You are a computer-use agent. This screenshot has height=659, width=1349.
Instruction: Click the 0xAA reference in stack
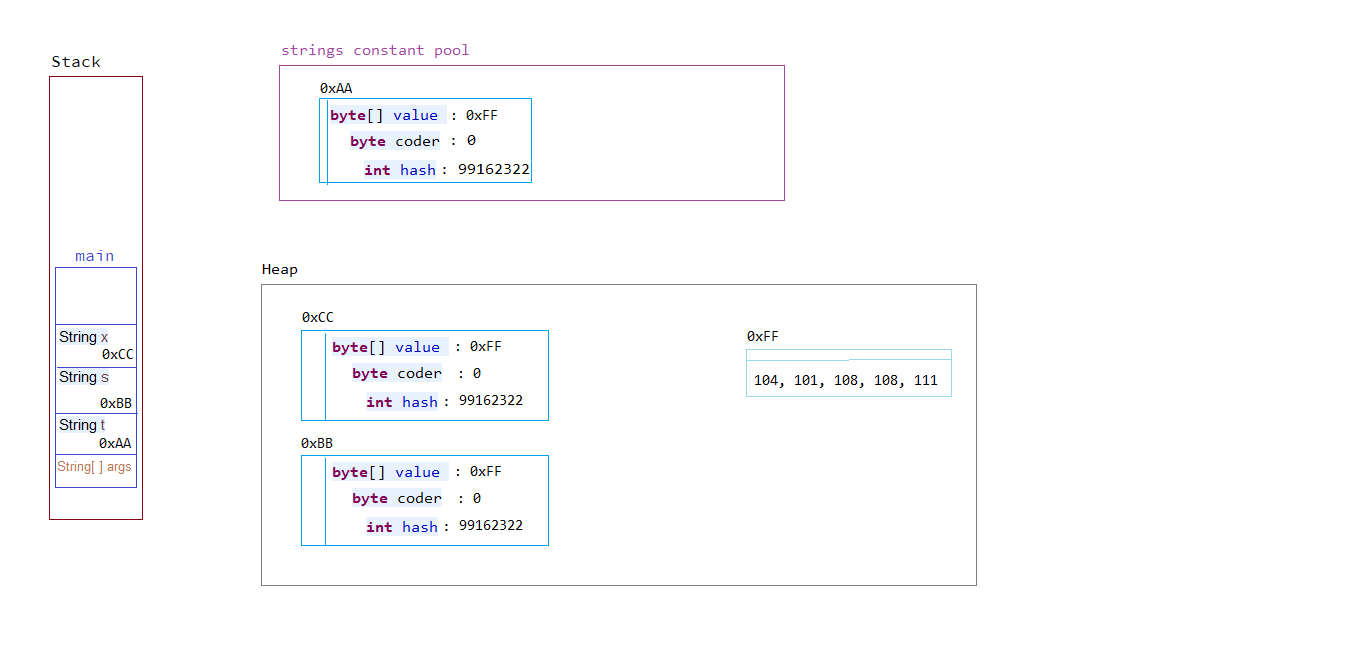click(x=115, y=443)
